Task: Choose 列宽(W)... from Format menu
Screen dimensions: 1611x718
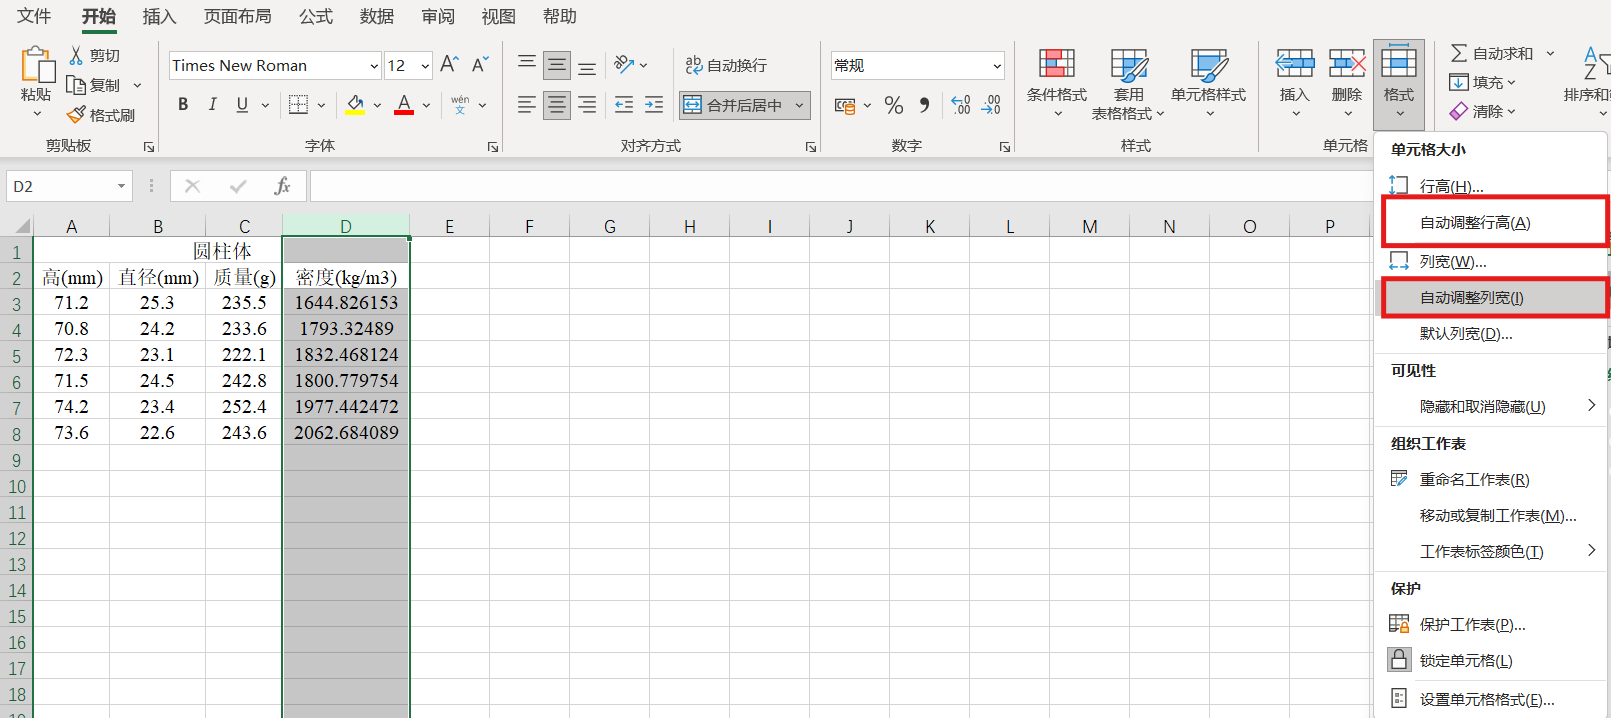Action: (1491, 262)
